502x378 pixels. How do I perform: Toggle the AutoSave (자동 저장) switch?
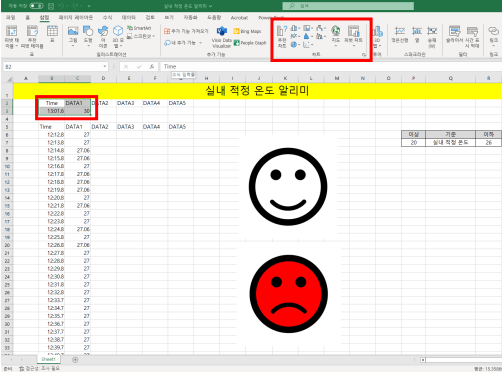36,6
